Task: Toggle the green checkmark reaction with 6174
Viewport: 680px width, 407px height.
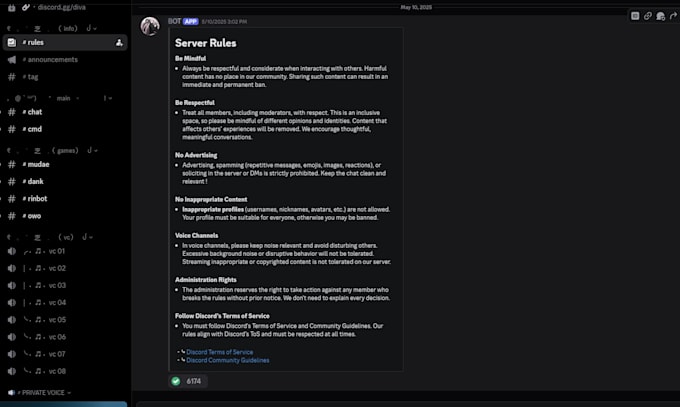Action: 187,381
